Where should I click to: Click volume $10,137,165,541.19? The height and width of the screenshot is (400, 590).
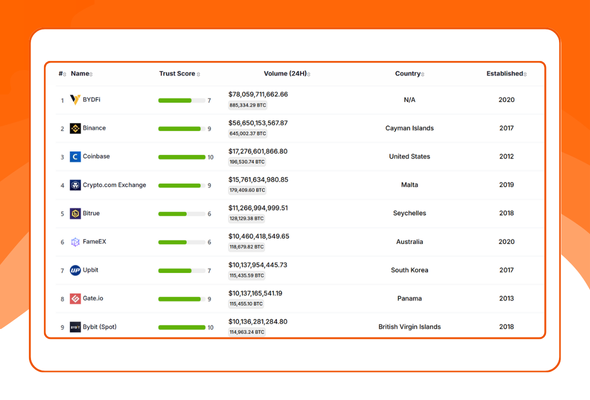pyautogui.click(x=255, y=293)
